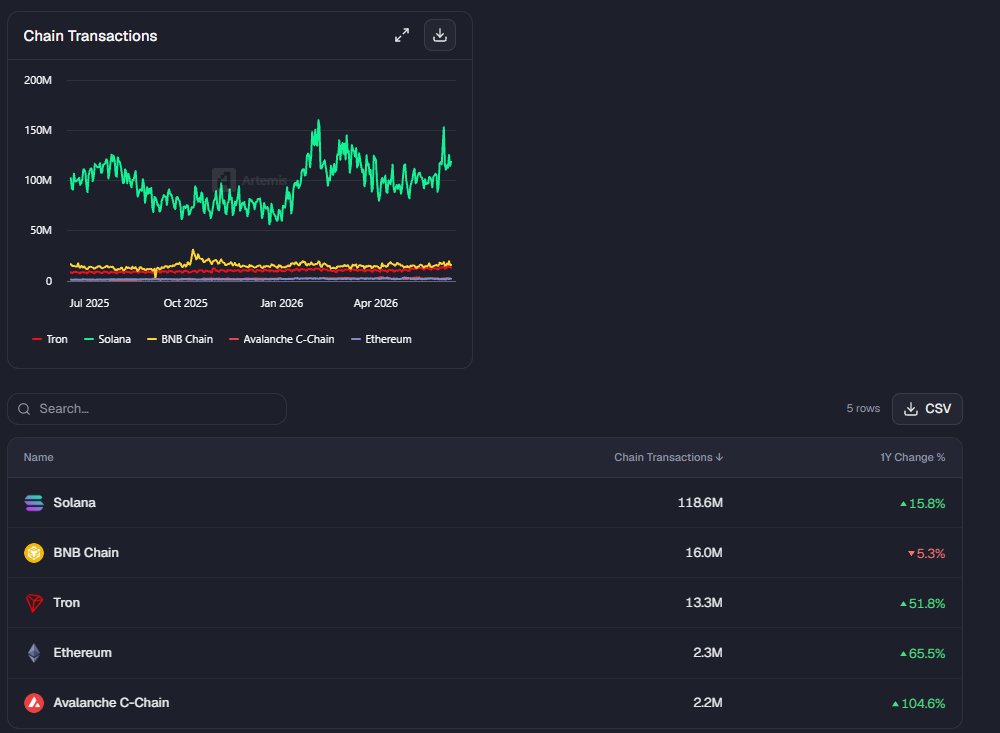Click the Tron 13.3M value
The width and height of the screenshot is (1000, 733).
click(x=704, y=603)
